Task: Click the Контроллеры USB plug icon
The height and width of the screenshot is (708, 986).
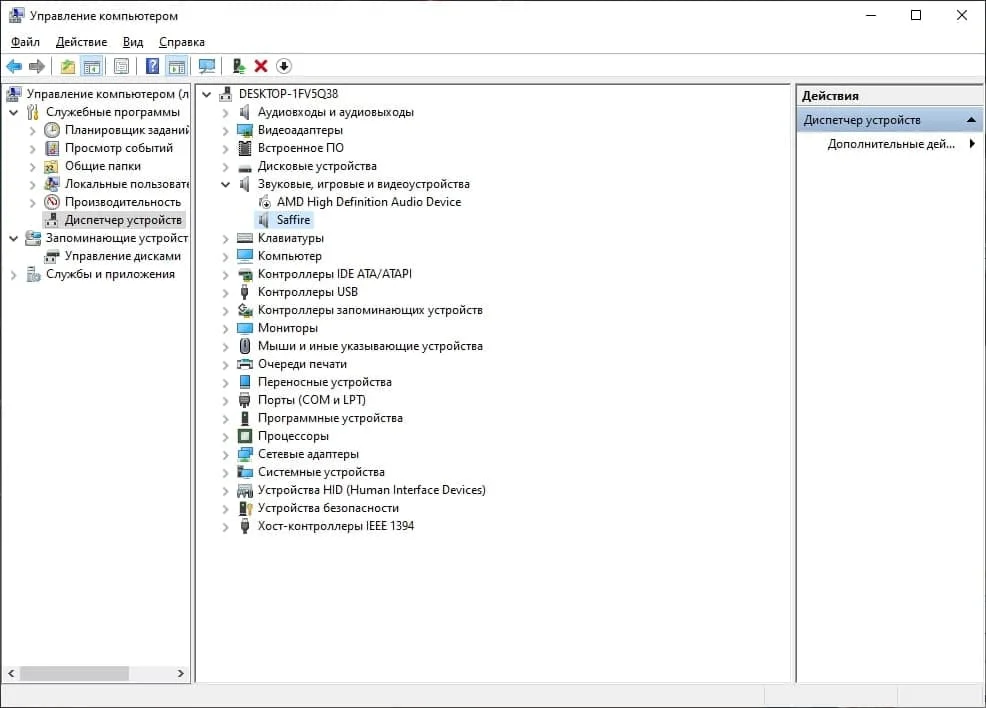Action: tap(245, 292)
